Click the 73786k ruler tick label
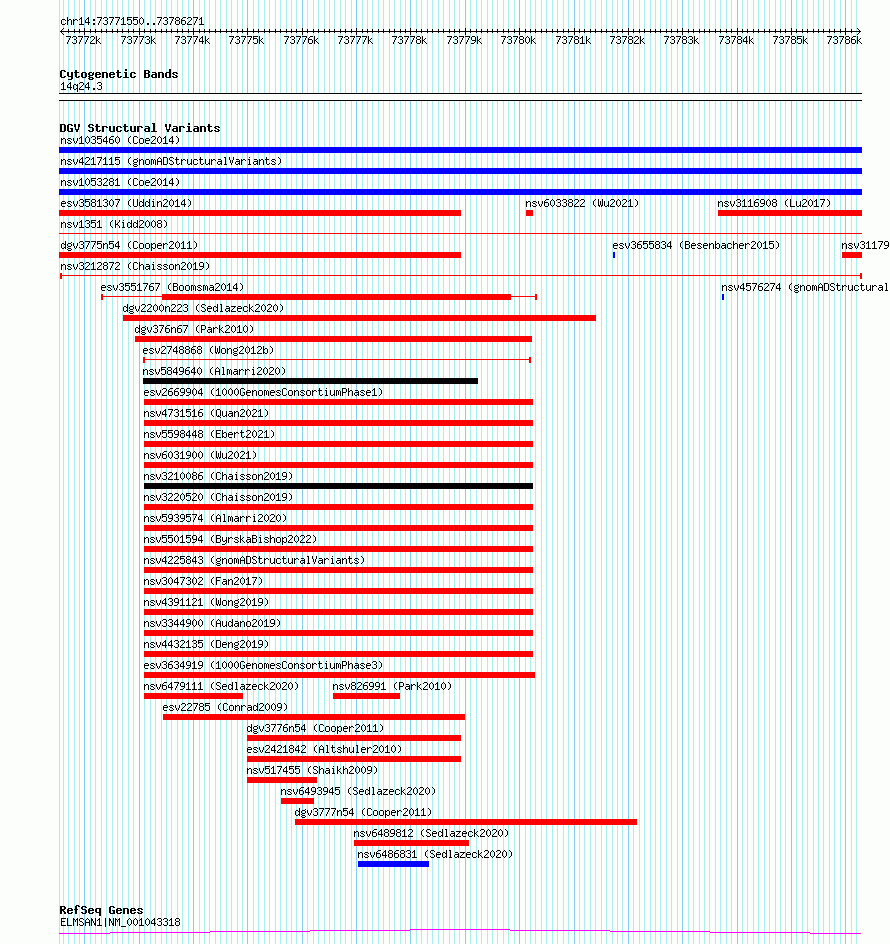 click(x=844, y=40)
